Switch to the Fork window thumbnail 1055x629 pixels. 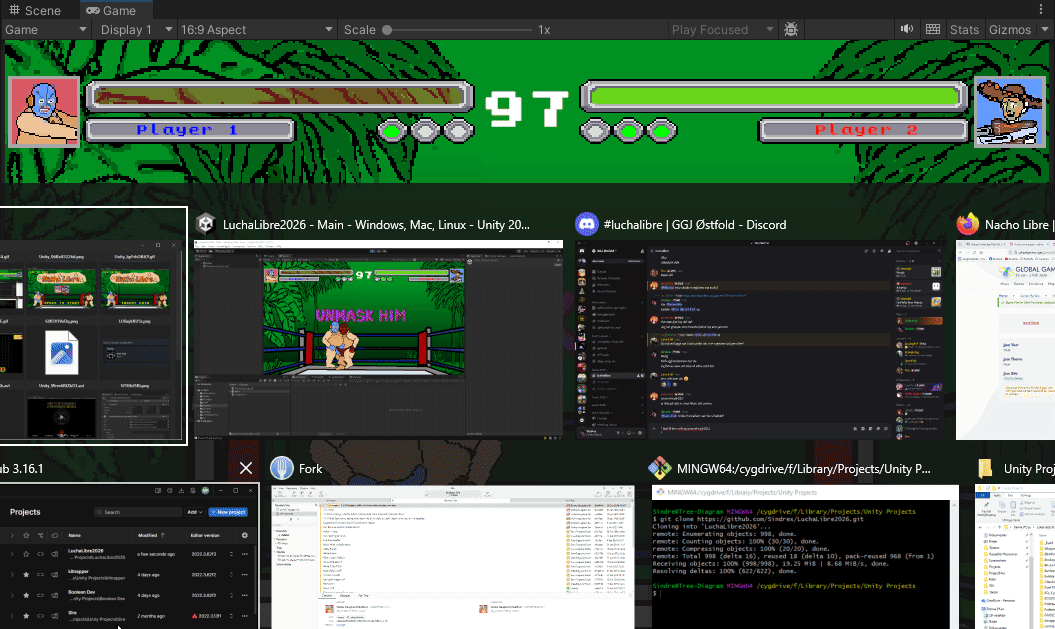[452, 557]
